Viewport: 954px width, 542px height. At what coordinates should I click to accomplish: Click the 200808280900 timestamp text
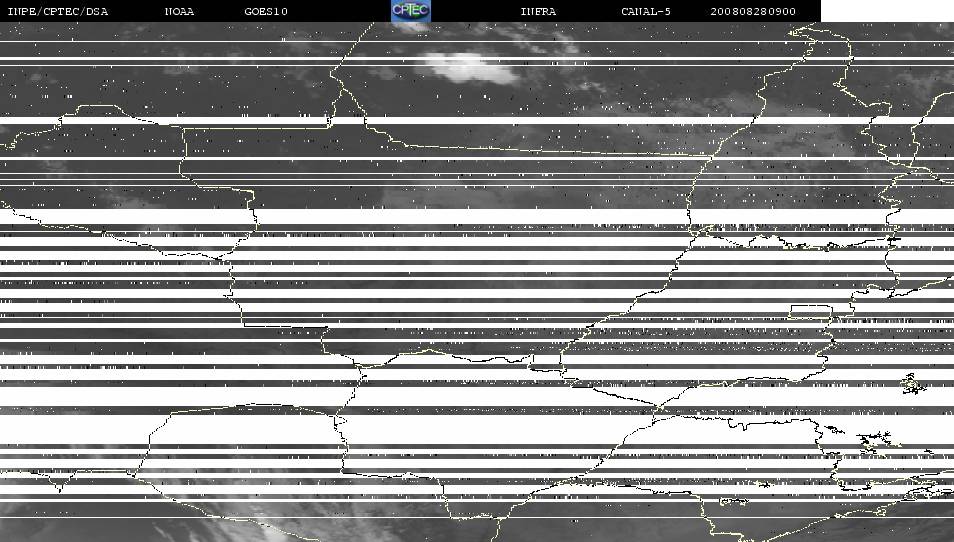click(x=752, y=11)
